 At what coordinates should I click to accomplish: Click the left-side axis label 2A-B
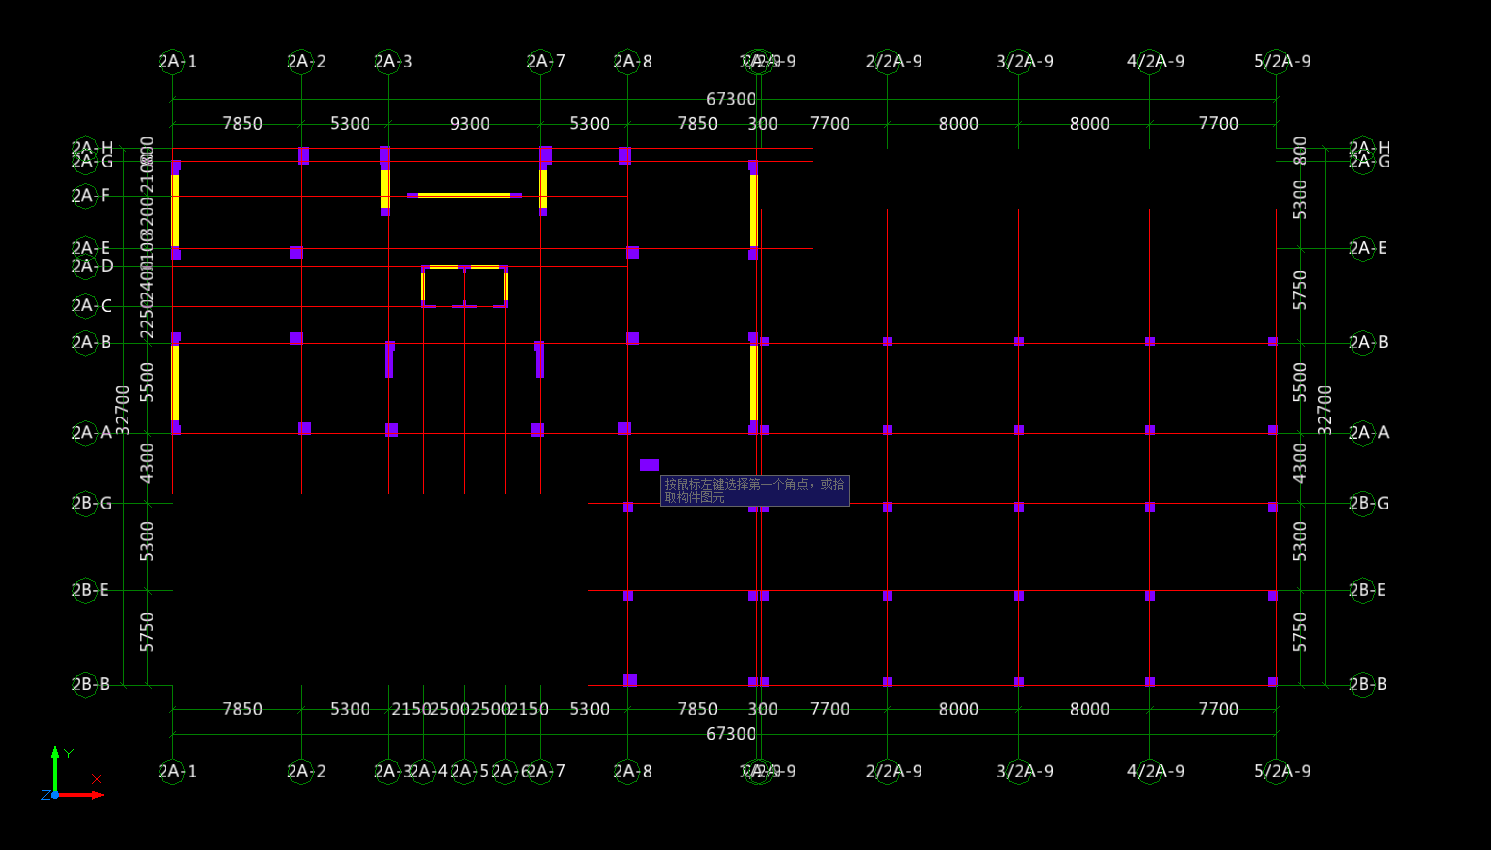click(91, 342)
